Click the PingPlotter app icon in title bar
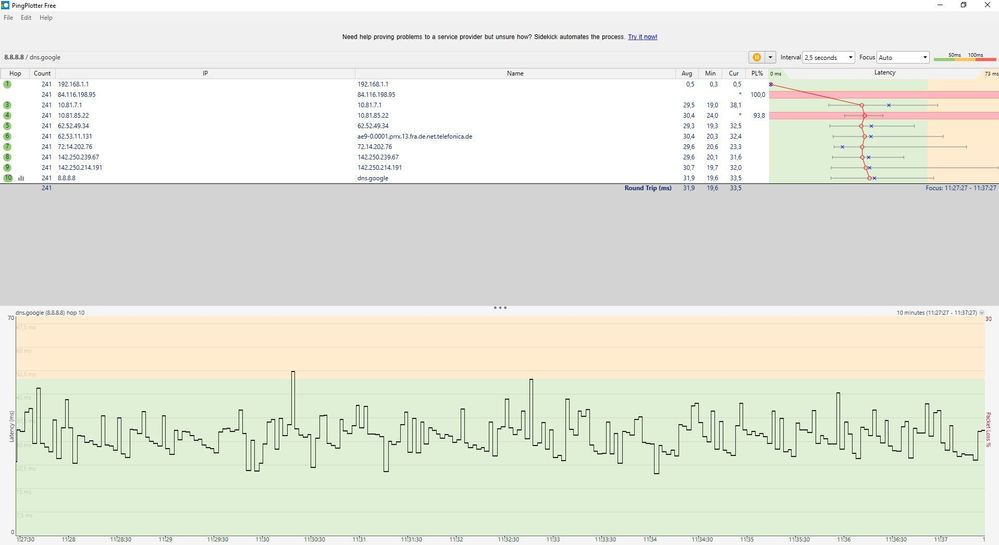This screenshot has width=999, height=545. [x=7, y=5]
